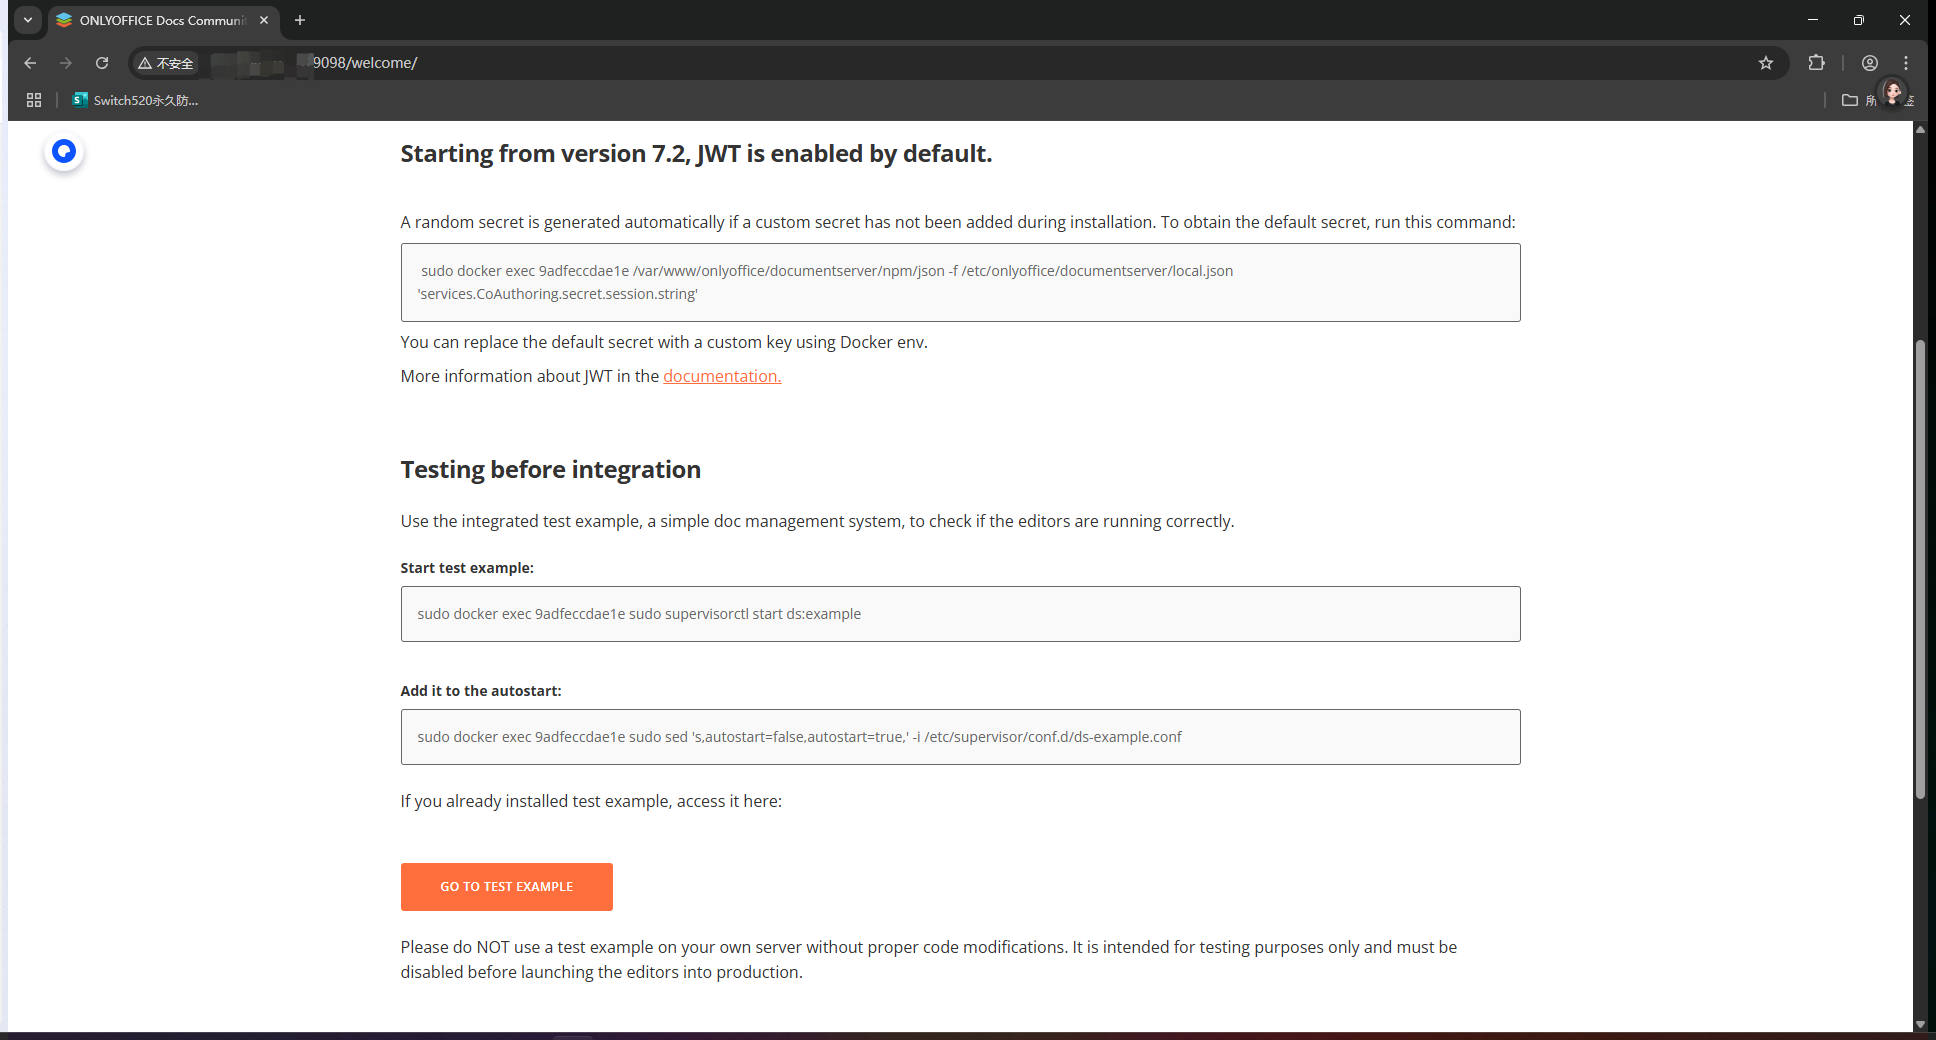Reload the current page
The height and width of the screenshot is (1040, 1936).
pos(102,63)
